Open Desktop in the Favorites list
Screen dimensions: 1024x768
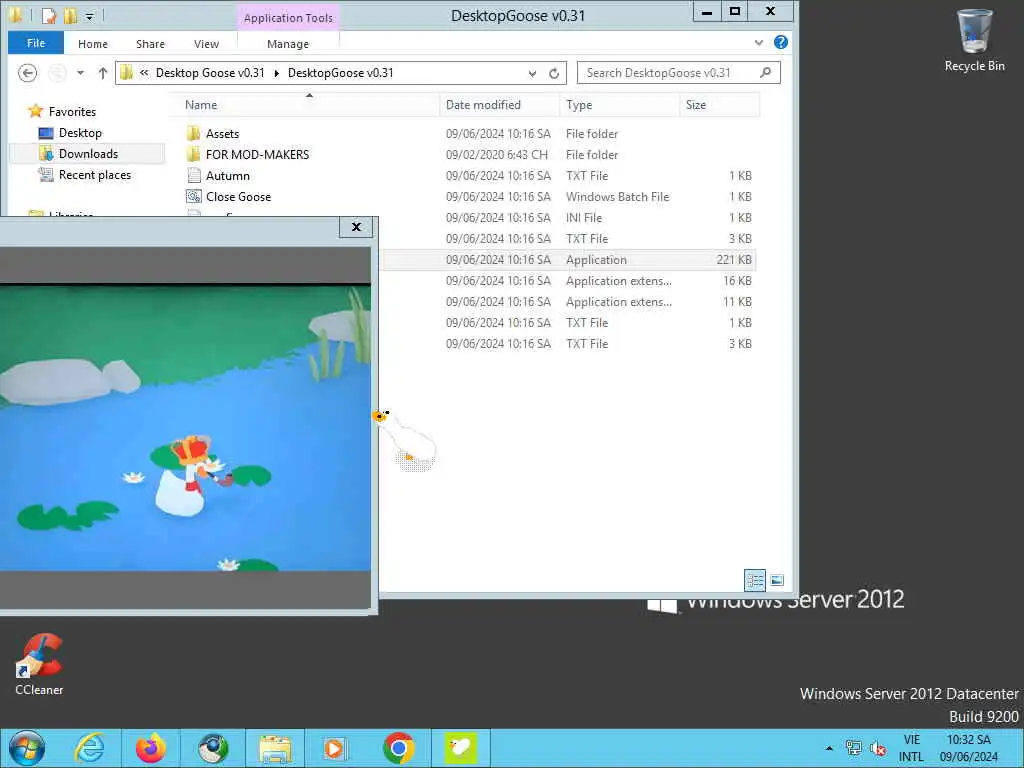pyautogui.click(x=80, y=133)
